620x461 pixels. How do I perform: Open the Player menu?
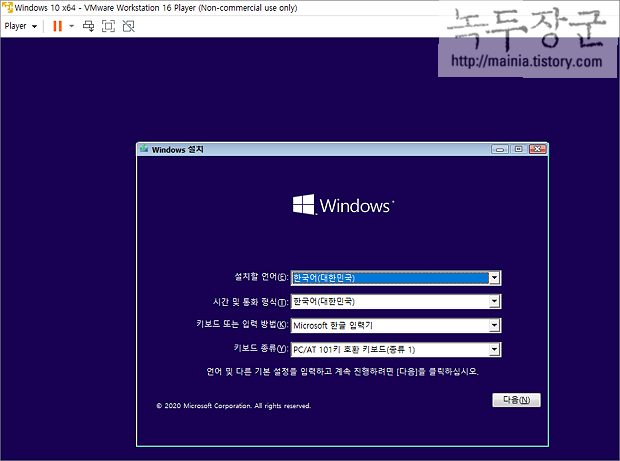pyautogui.click(x=21, y=26)
